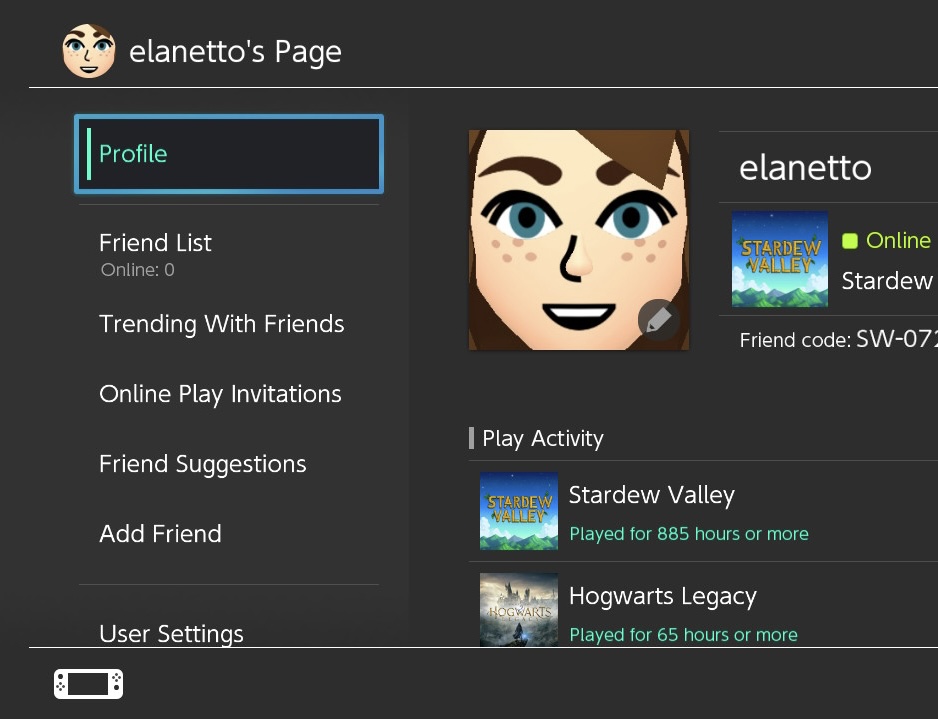Click Stardew Valley thumbnail in Play Activity
938x719 pixels.
pyautogui.click(x=519, y=511)
